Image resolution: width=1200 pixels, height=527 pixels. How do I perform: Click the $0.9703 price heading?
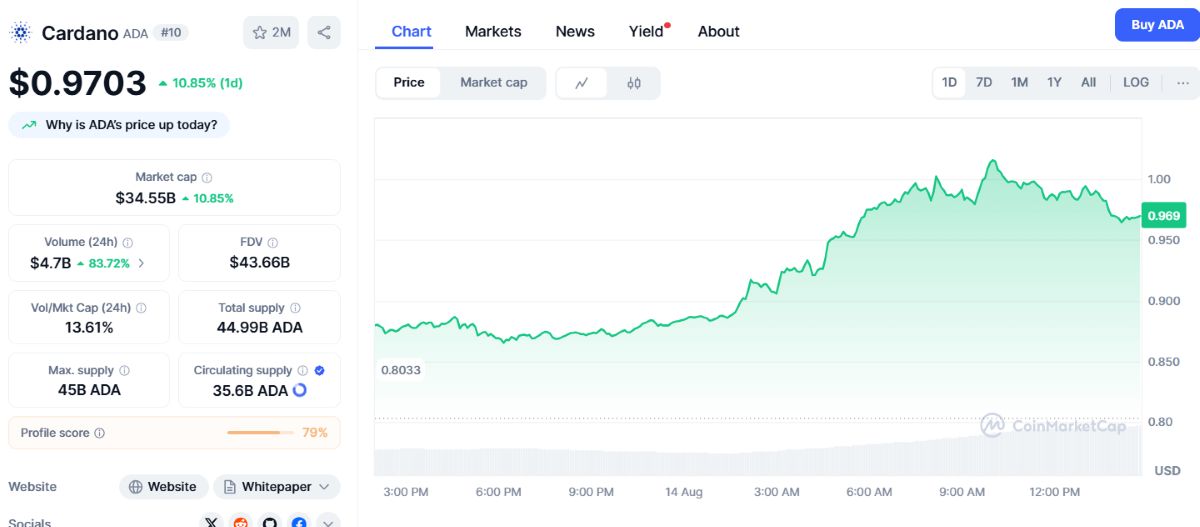[x=78, y=83]
